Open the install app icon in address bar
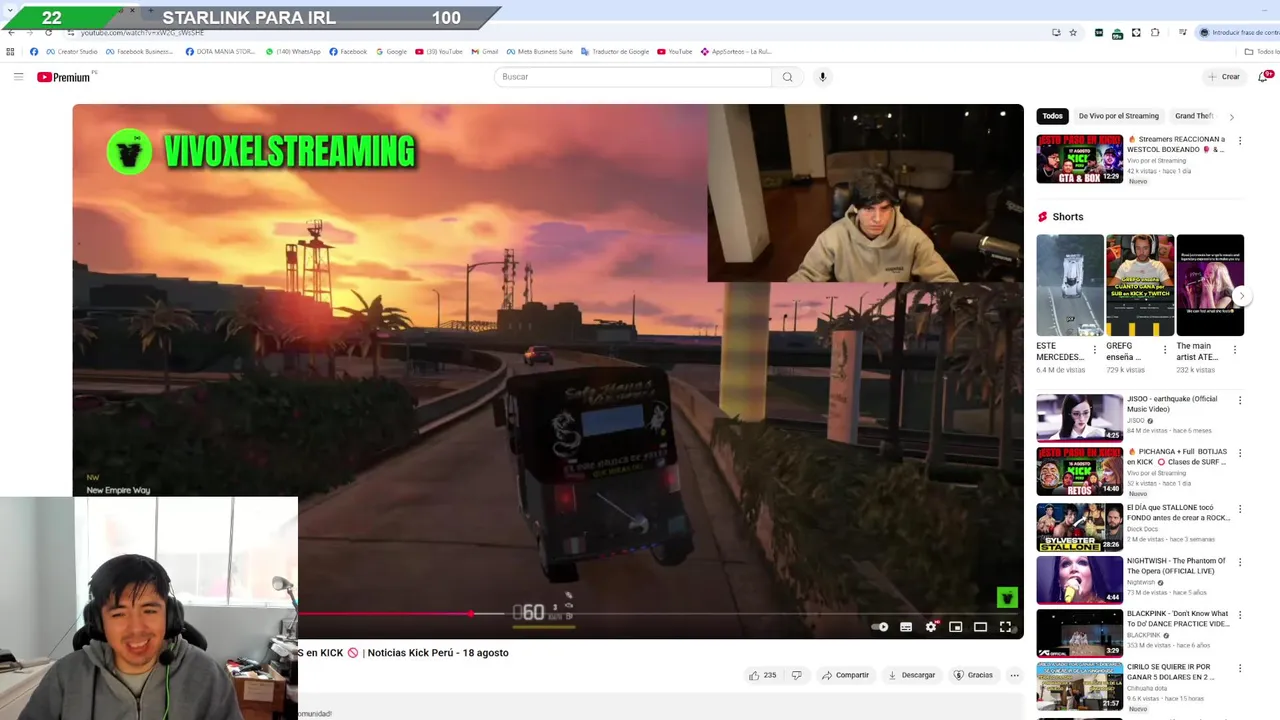This screenshot has width=1280, height=720. [x=1056, y=32]
